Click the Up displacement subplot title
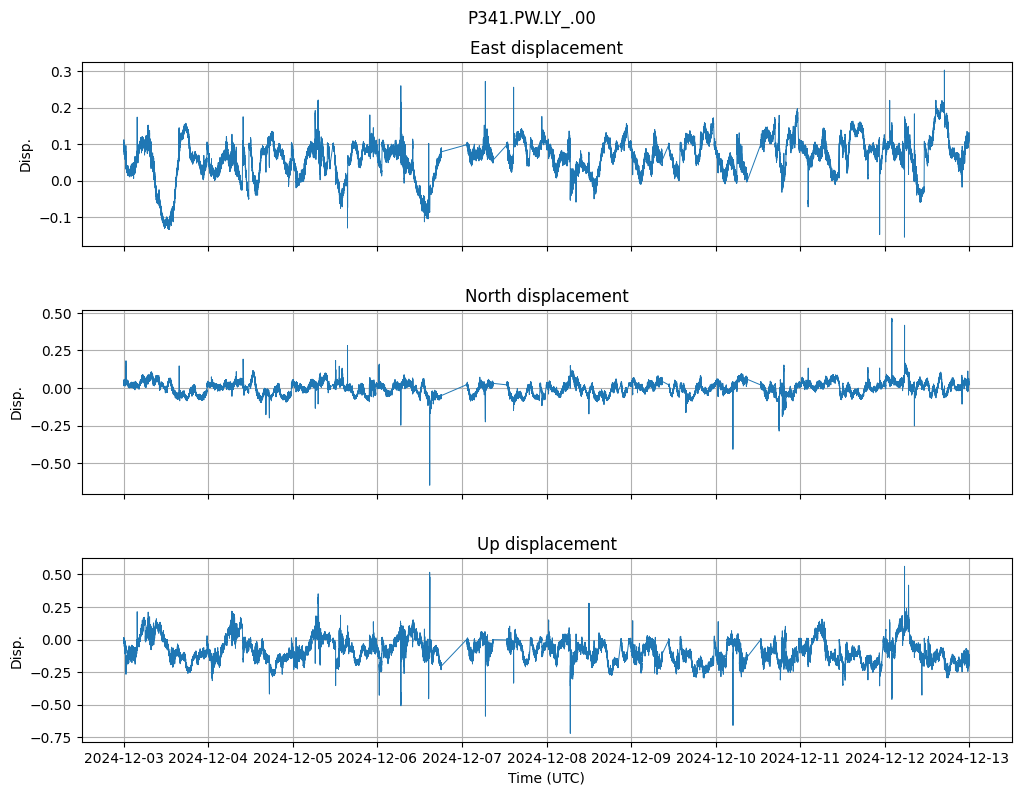 coord(546,544)
